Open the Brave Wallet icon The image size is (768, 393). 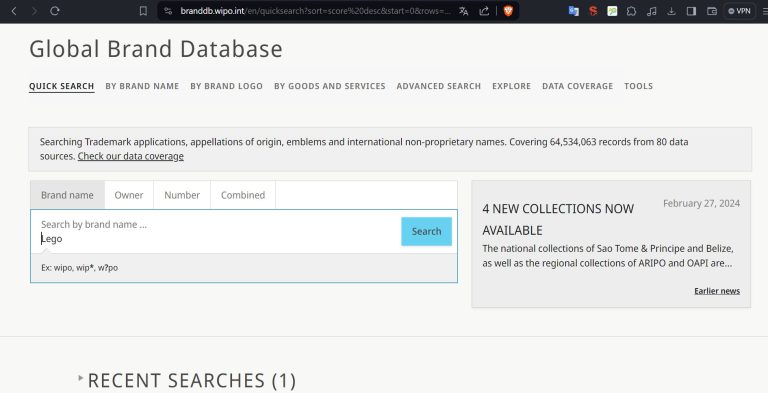click(712, 11)
